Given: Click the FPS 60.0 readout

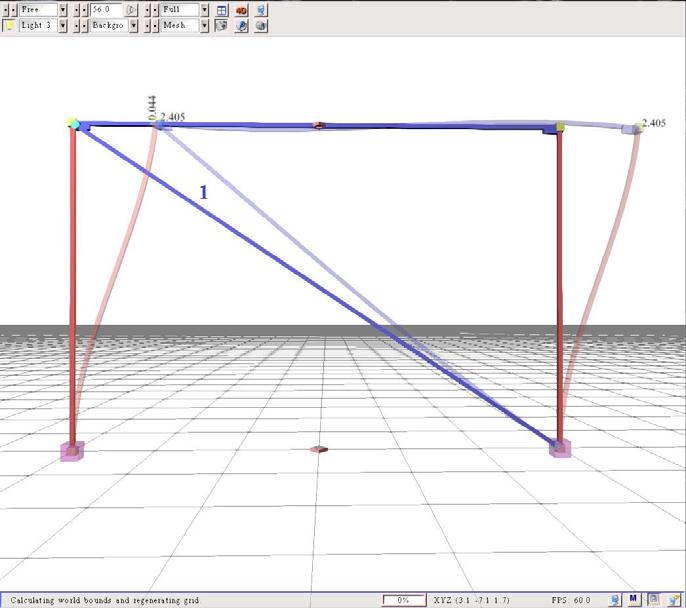Looking at the screenshot, I should point(571,600).
